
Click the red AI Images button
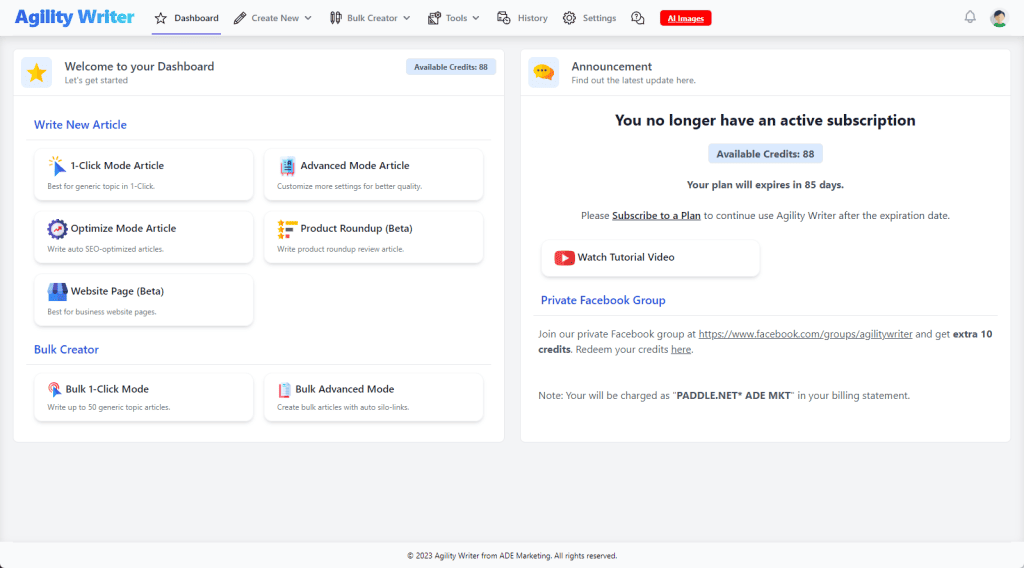tap(686, 18)
